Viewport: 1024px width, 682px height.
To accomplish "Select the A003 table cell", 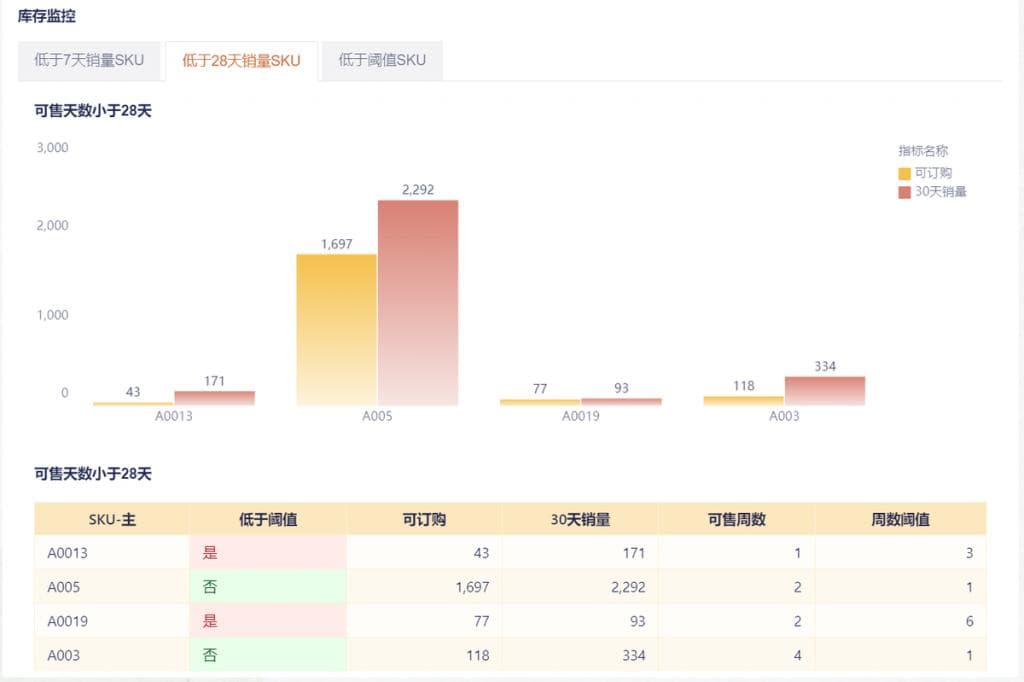I will tap(112, 655).
